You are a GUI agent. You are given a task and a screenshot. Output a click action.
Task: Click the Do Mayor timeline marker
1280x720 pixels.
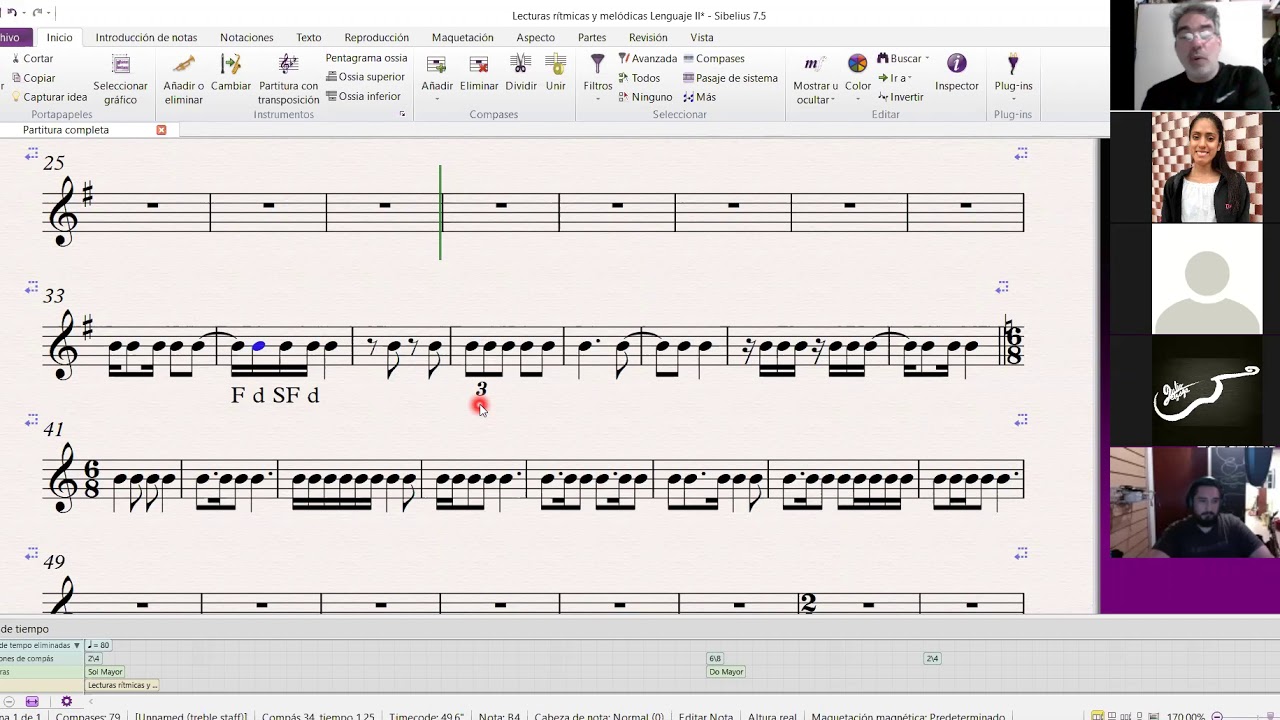(726, 672)
